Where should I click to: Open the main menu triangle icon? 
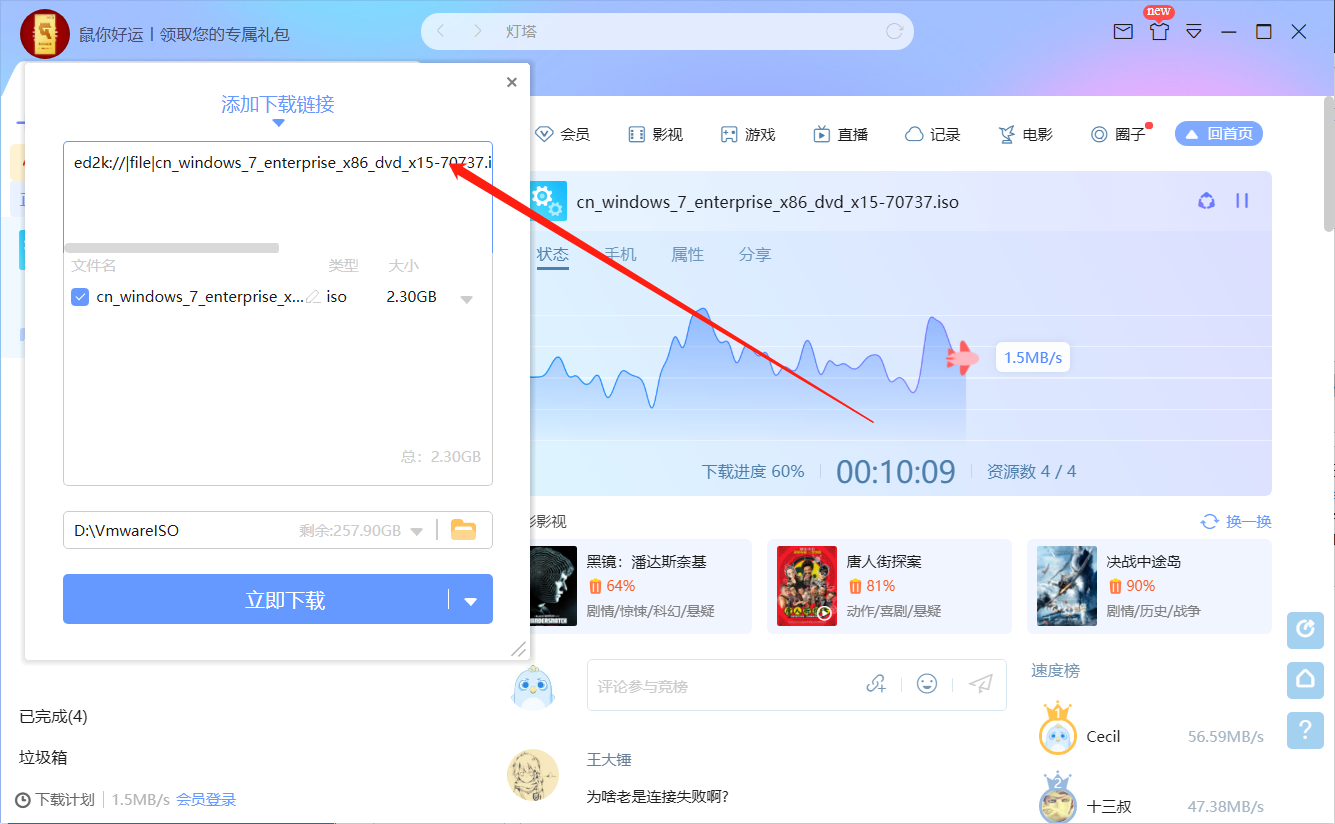pyautogui.click(x=1194, y=32)
